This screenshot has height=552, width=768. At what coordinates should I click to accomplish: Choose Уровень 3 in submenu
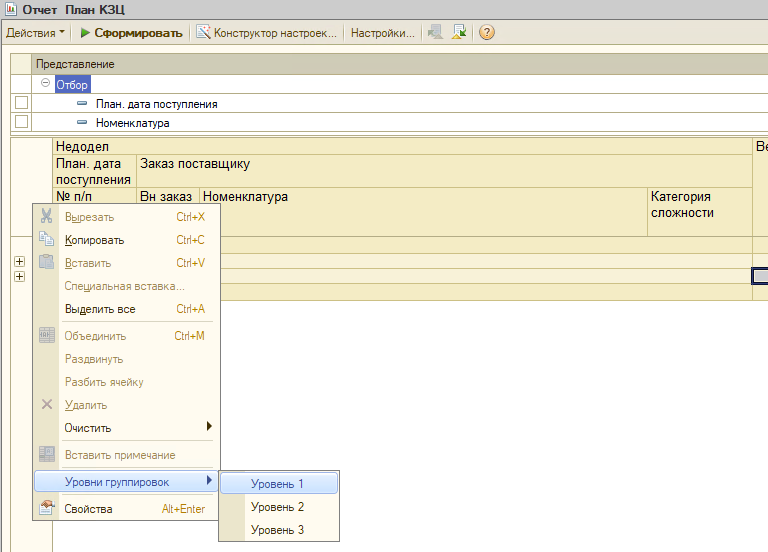(x=279, y=530)
